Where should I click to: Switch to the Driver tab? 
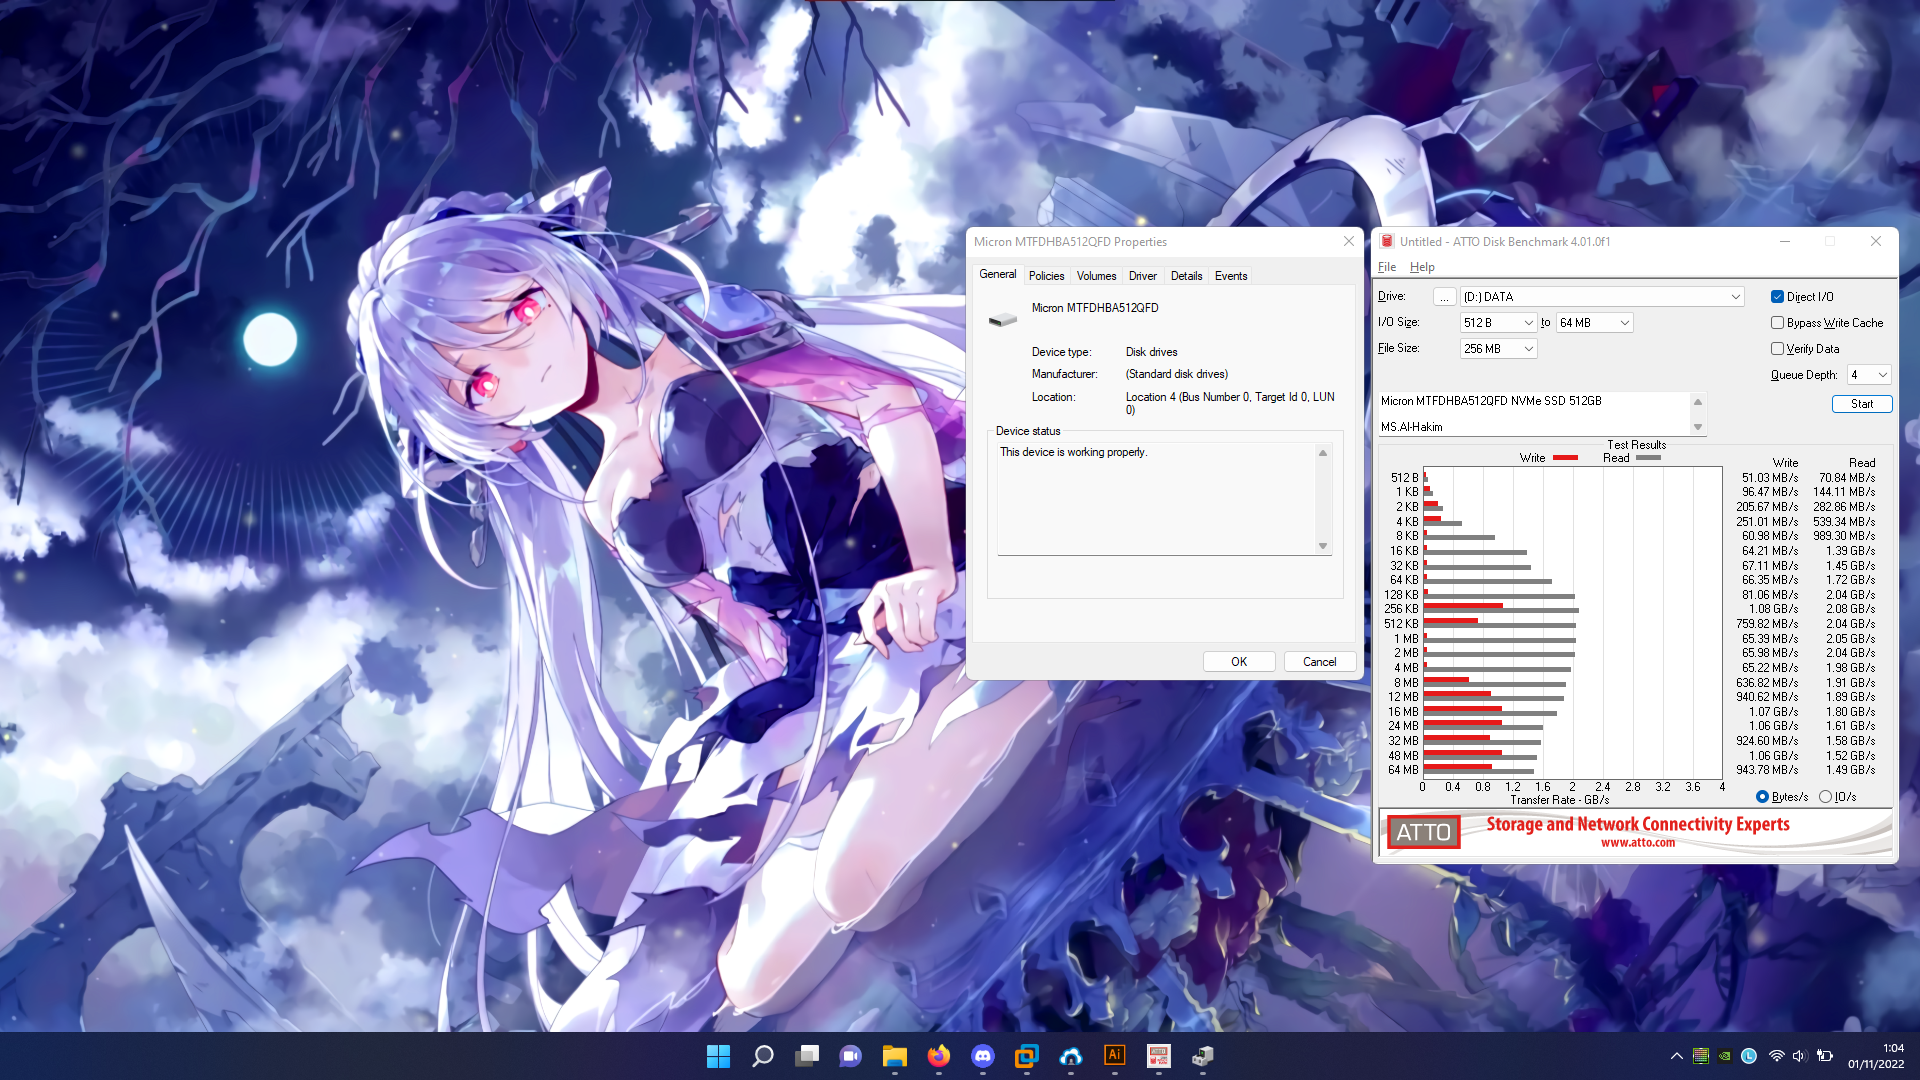pyautogui.click(x=1143, y=276)
